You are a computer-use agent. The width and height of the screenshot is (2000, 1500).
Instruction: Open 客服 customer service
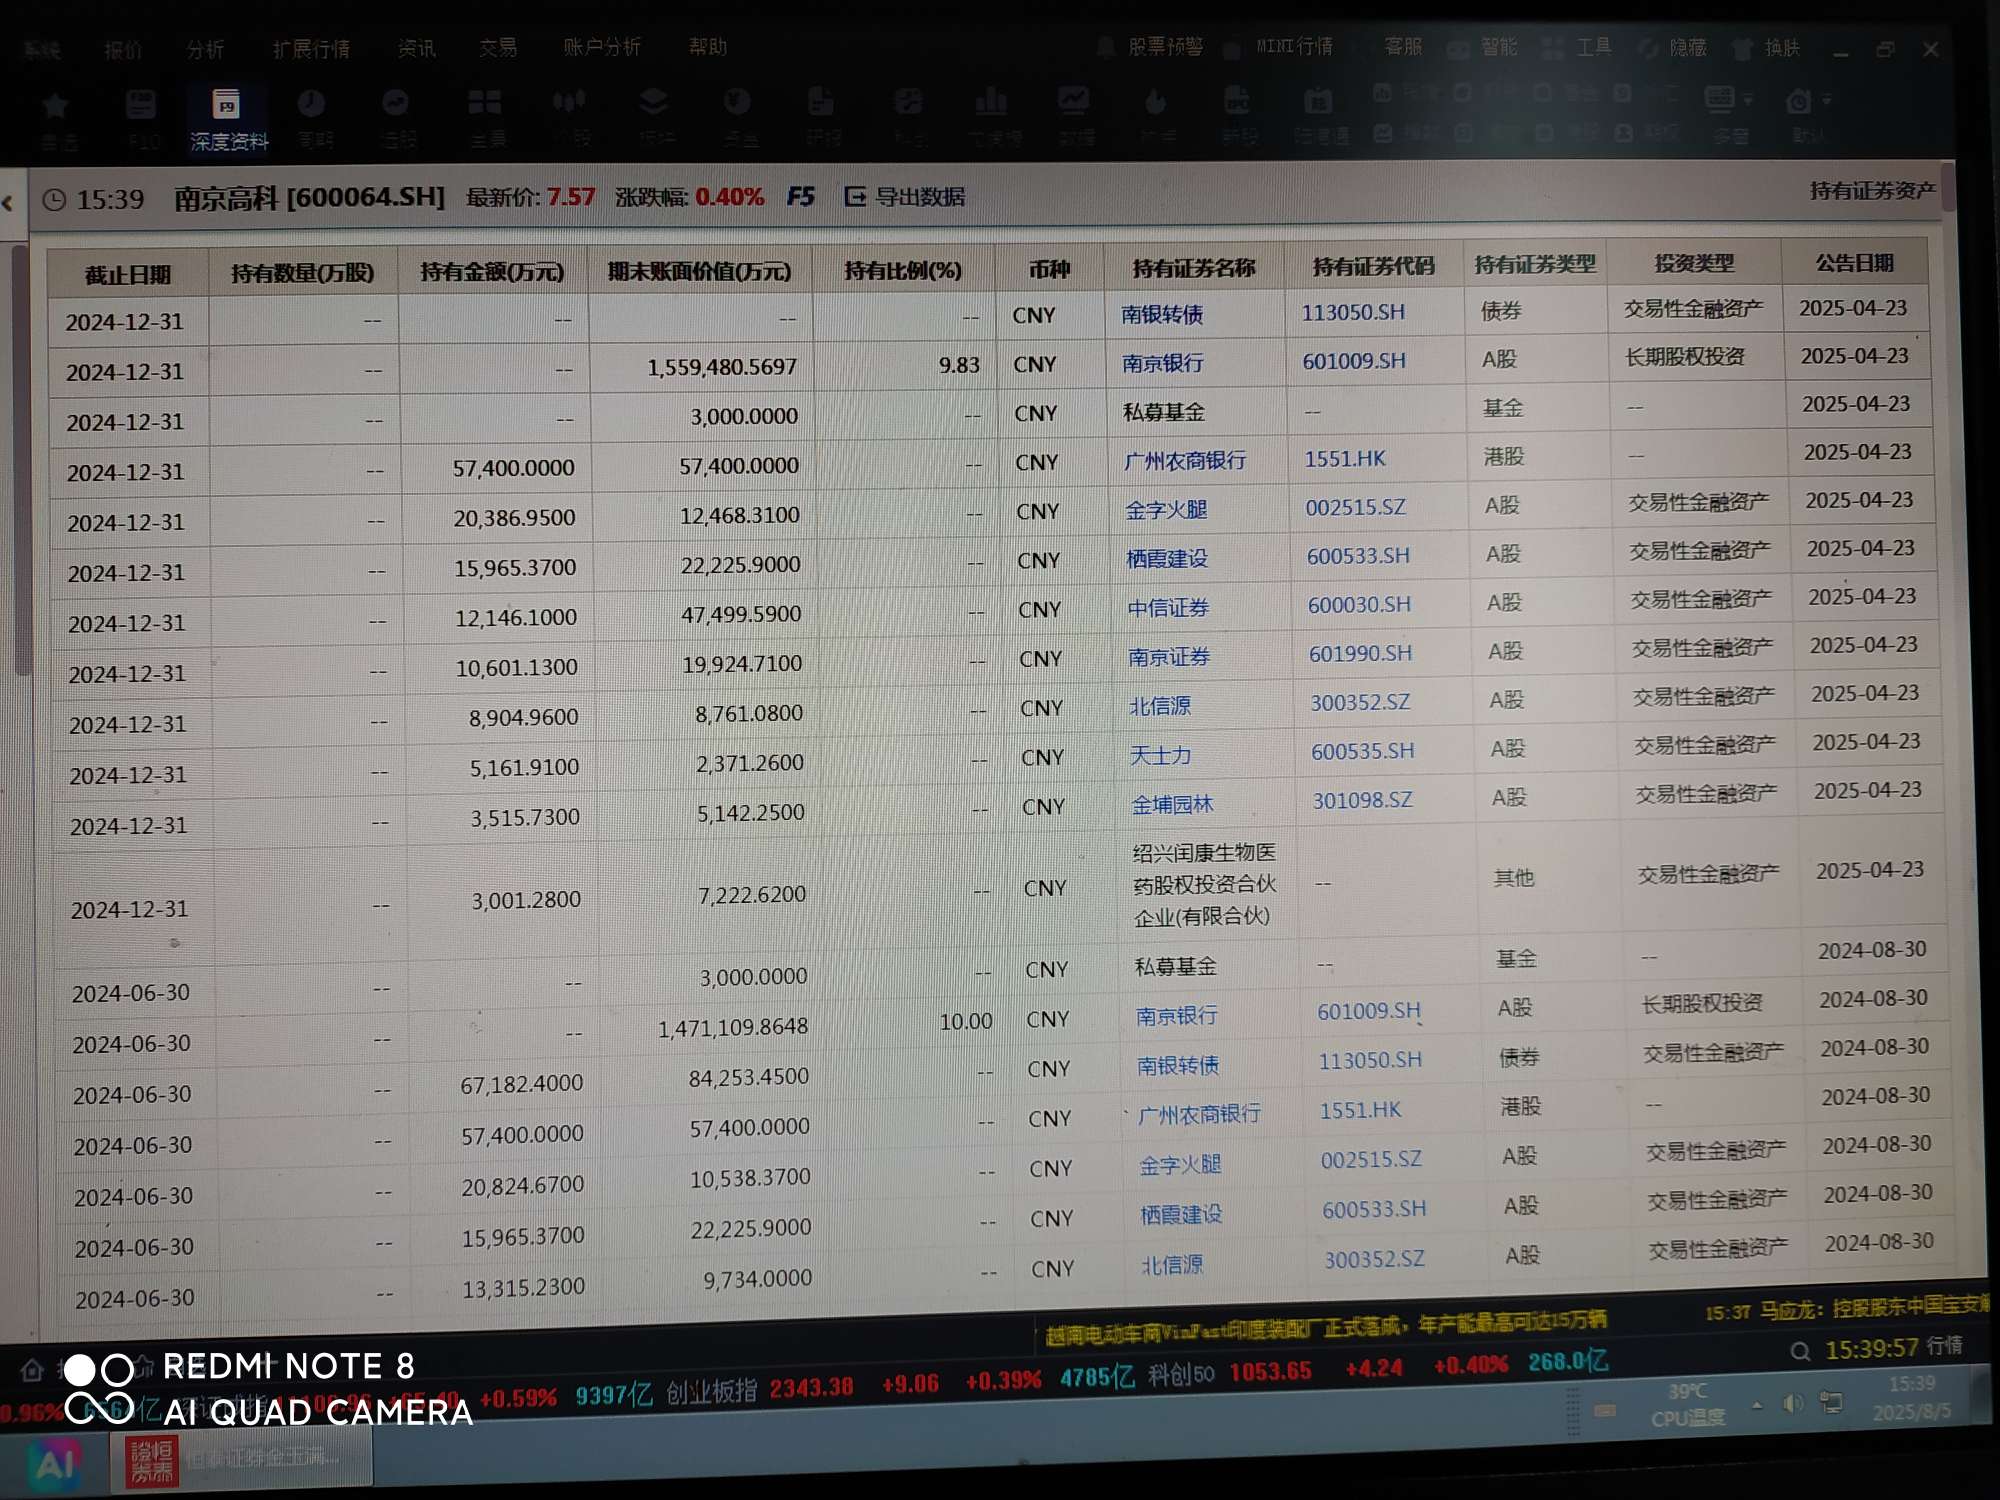pyautogui.click(x=1403, y=46)
